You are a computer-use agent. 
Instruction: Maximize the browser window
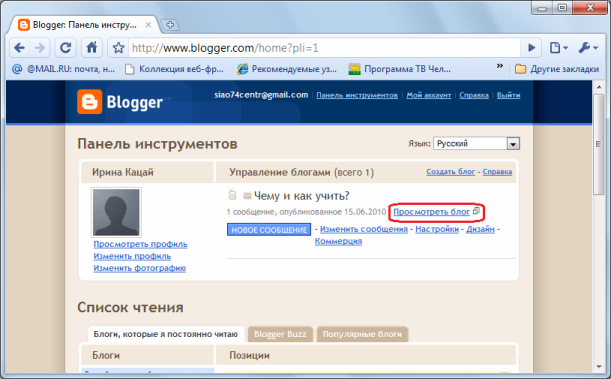pyautogui.click(x=562, y=8)
